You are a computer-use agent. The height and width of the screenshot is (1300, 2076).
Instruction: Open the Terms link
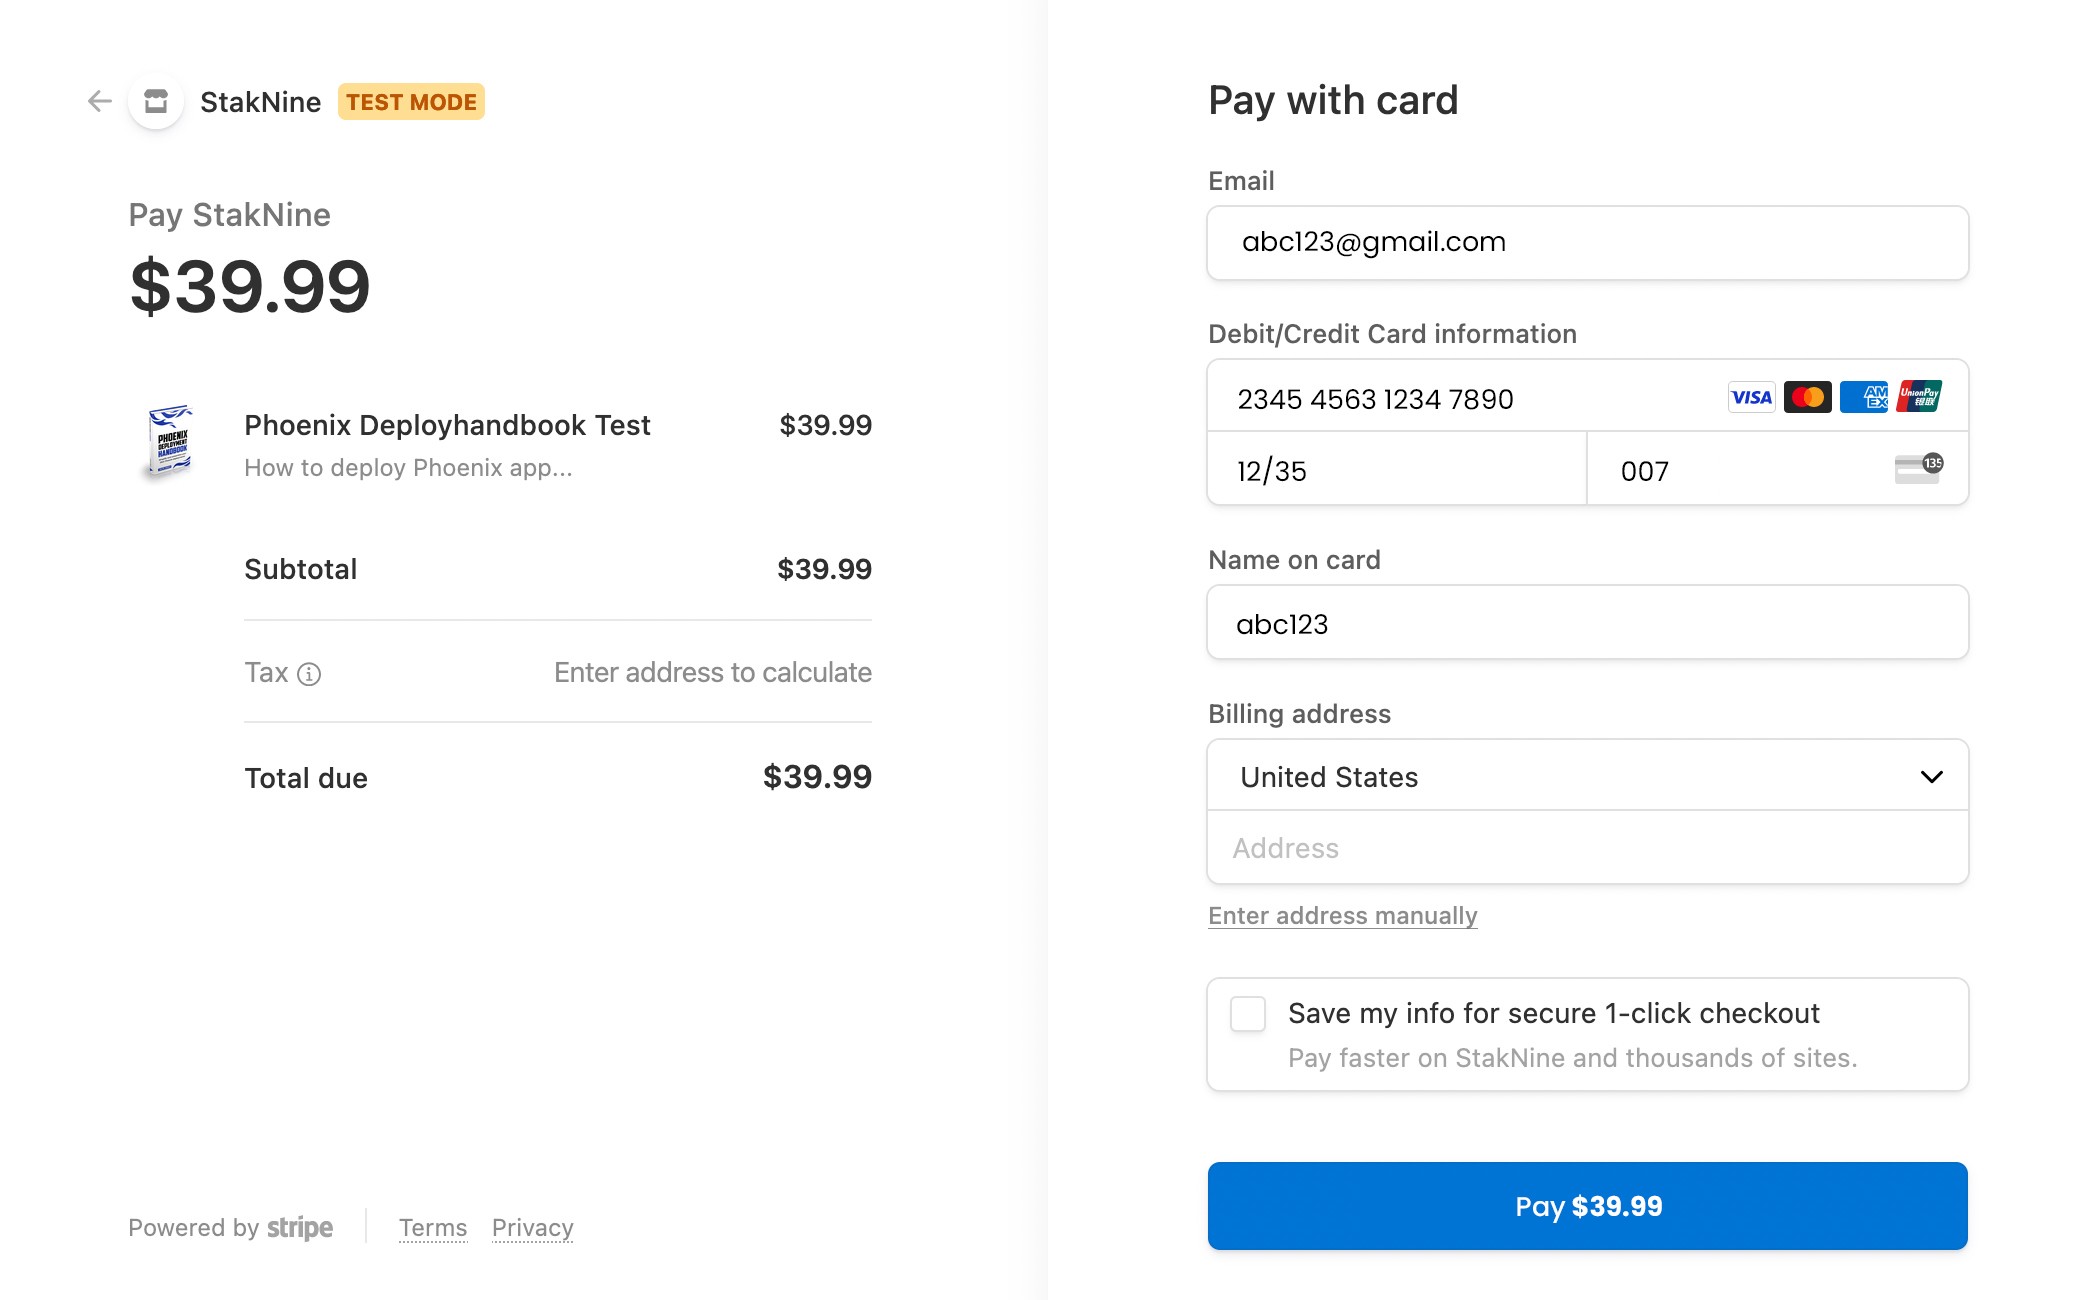click(x=432, y=1228)
